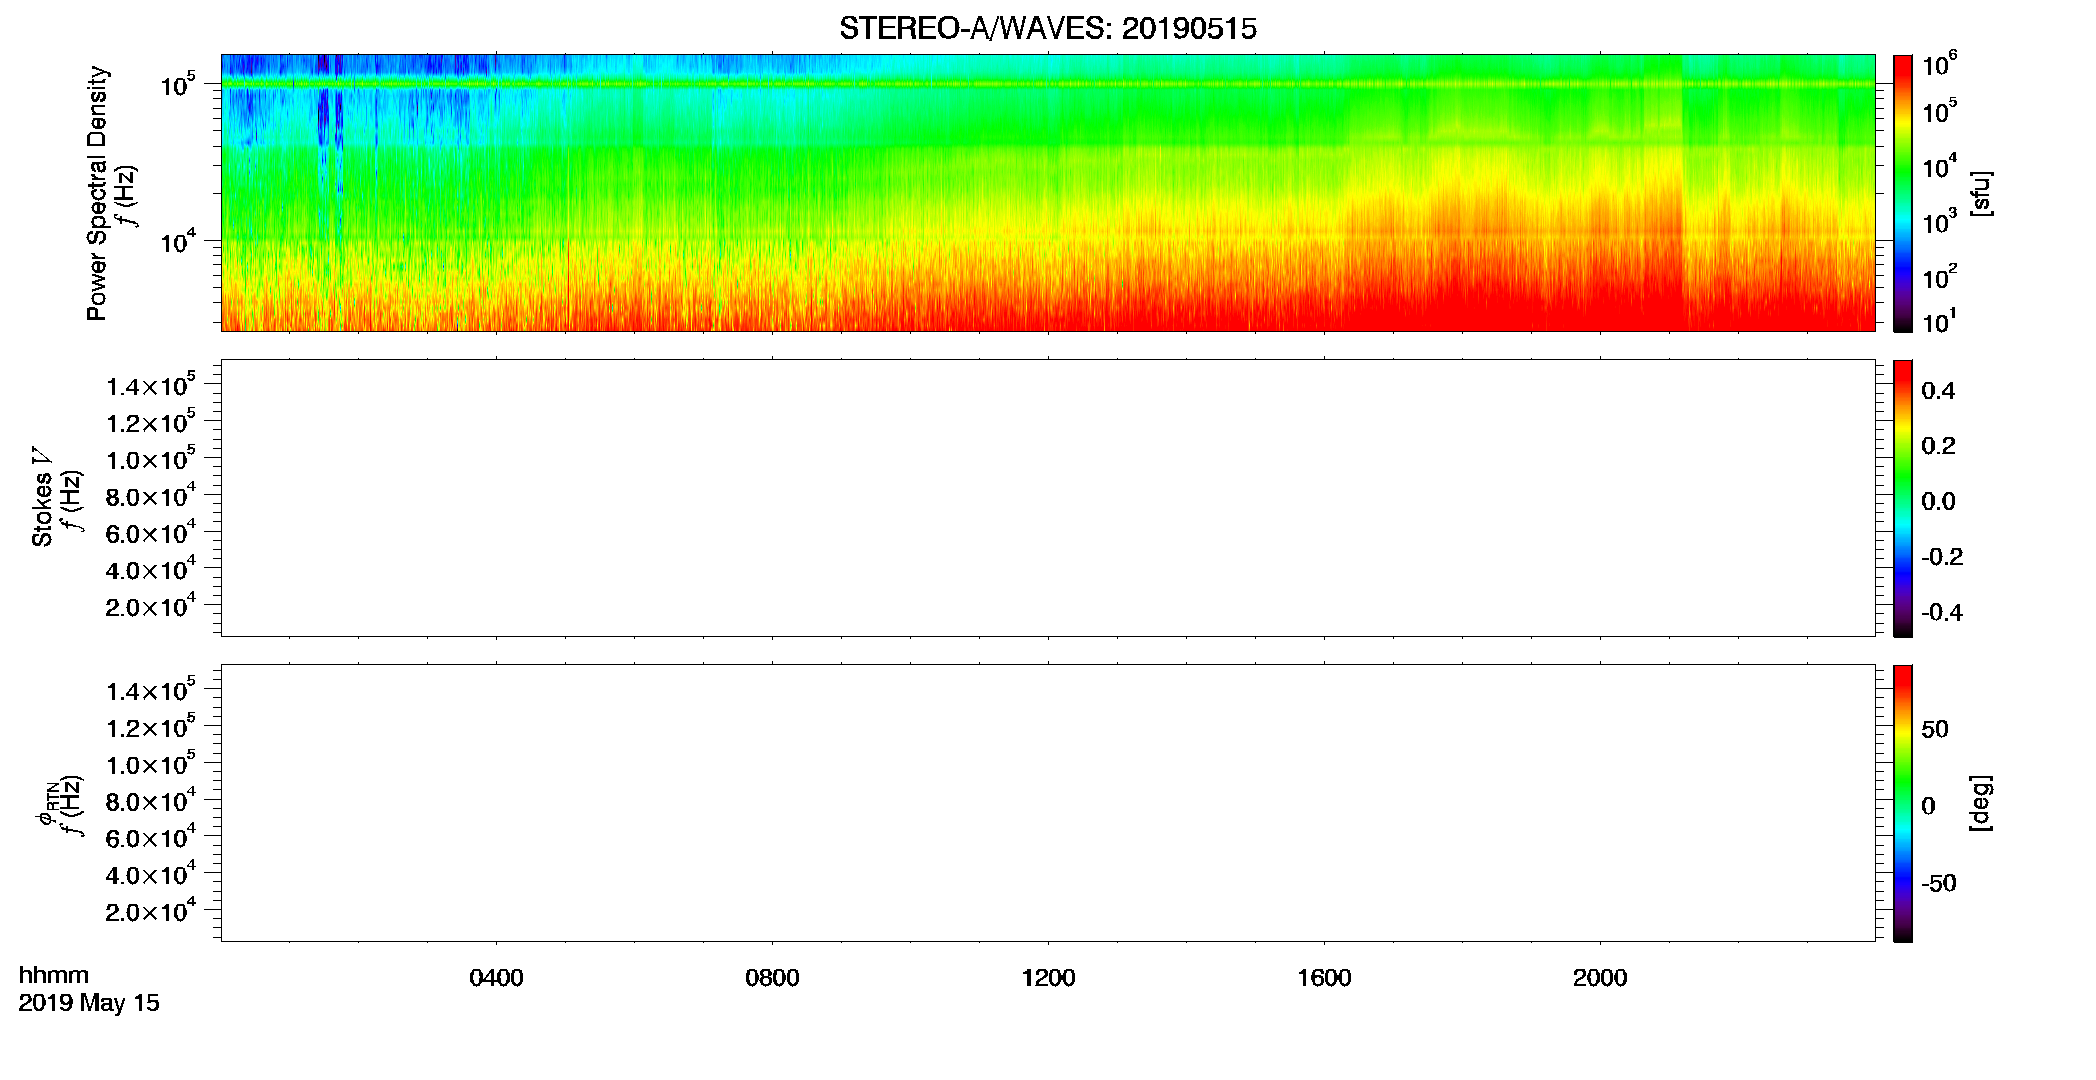Click the [sfu] units label
This screenshot has height=1080, width=2096.
(x=1980, y=194)
